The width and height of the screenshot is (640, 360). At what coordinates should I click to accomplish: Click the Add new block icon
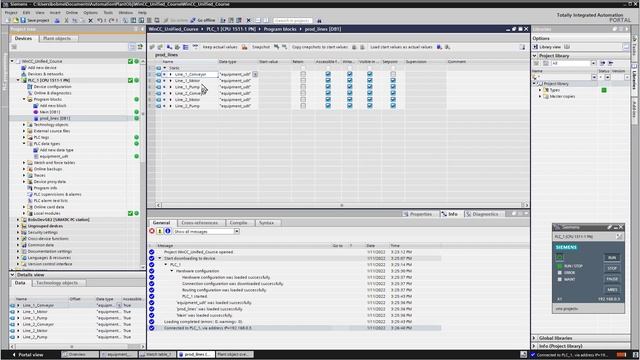pyautogui.click(x=36, y=106)
